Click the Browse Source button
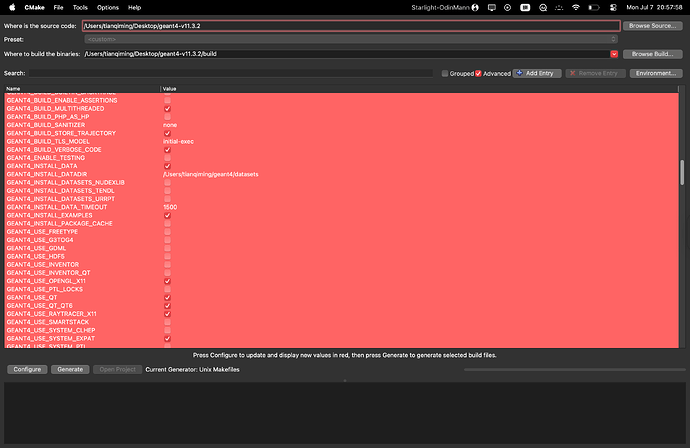 coord(652,25)
